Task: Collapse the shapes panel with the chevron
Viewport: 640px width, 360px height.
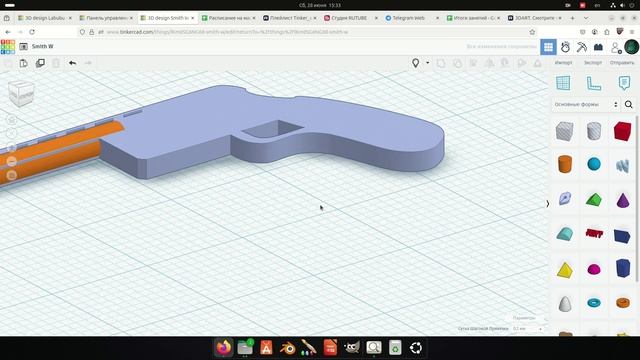Action: (548, 203)
